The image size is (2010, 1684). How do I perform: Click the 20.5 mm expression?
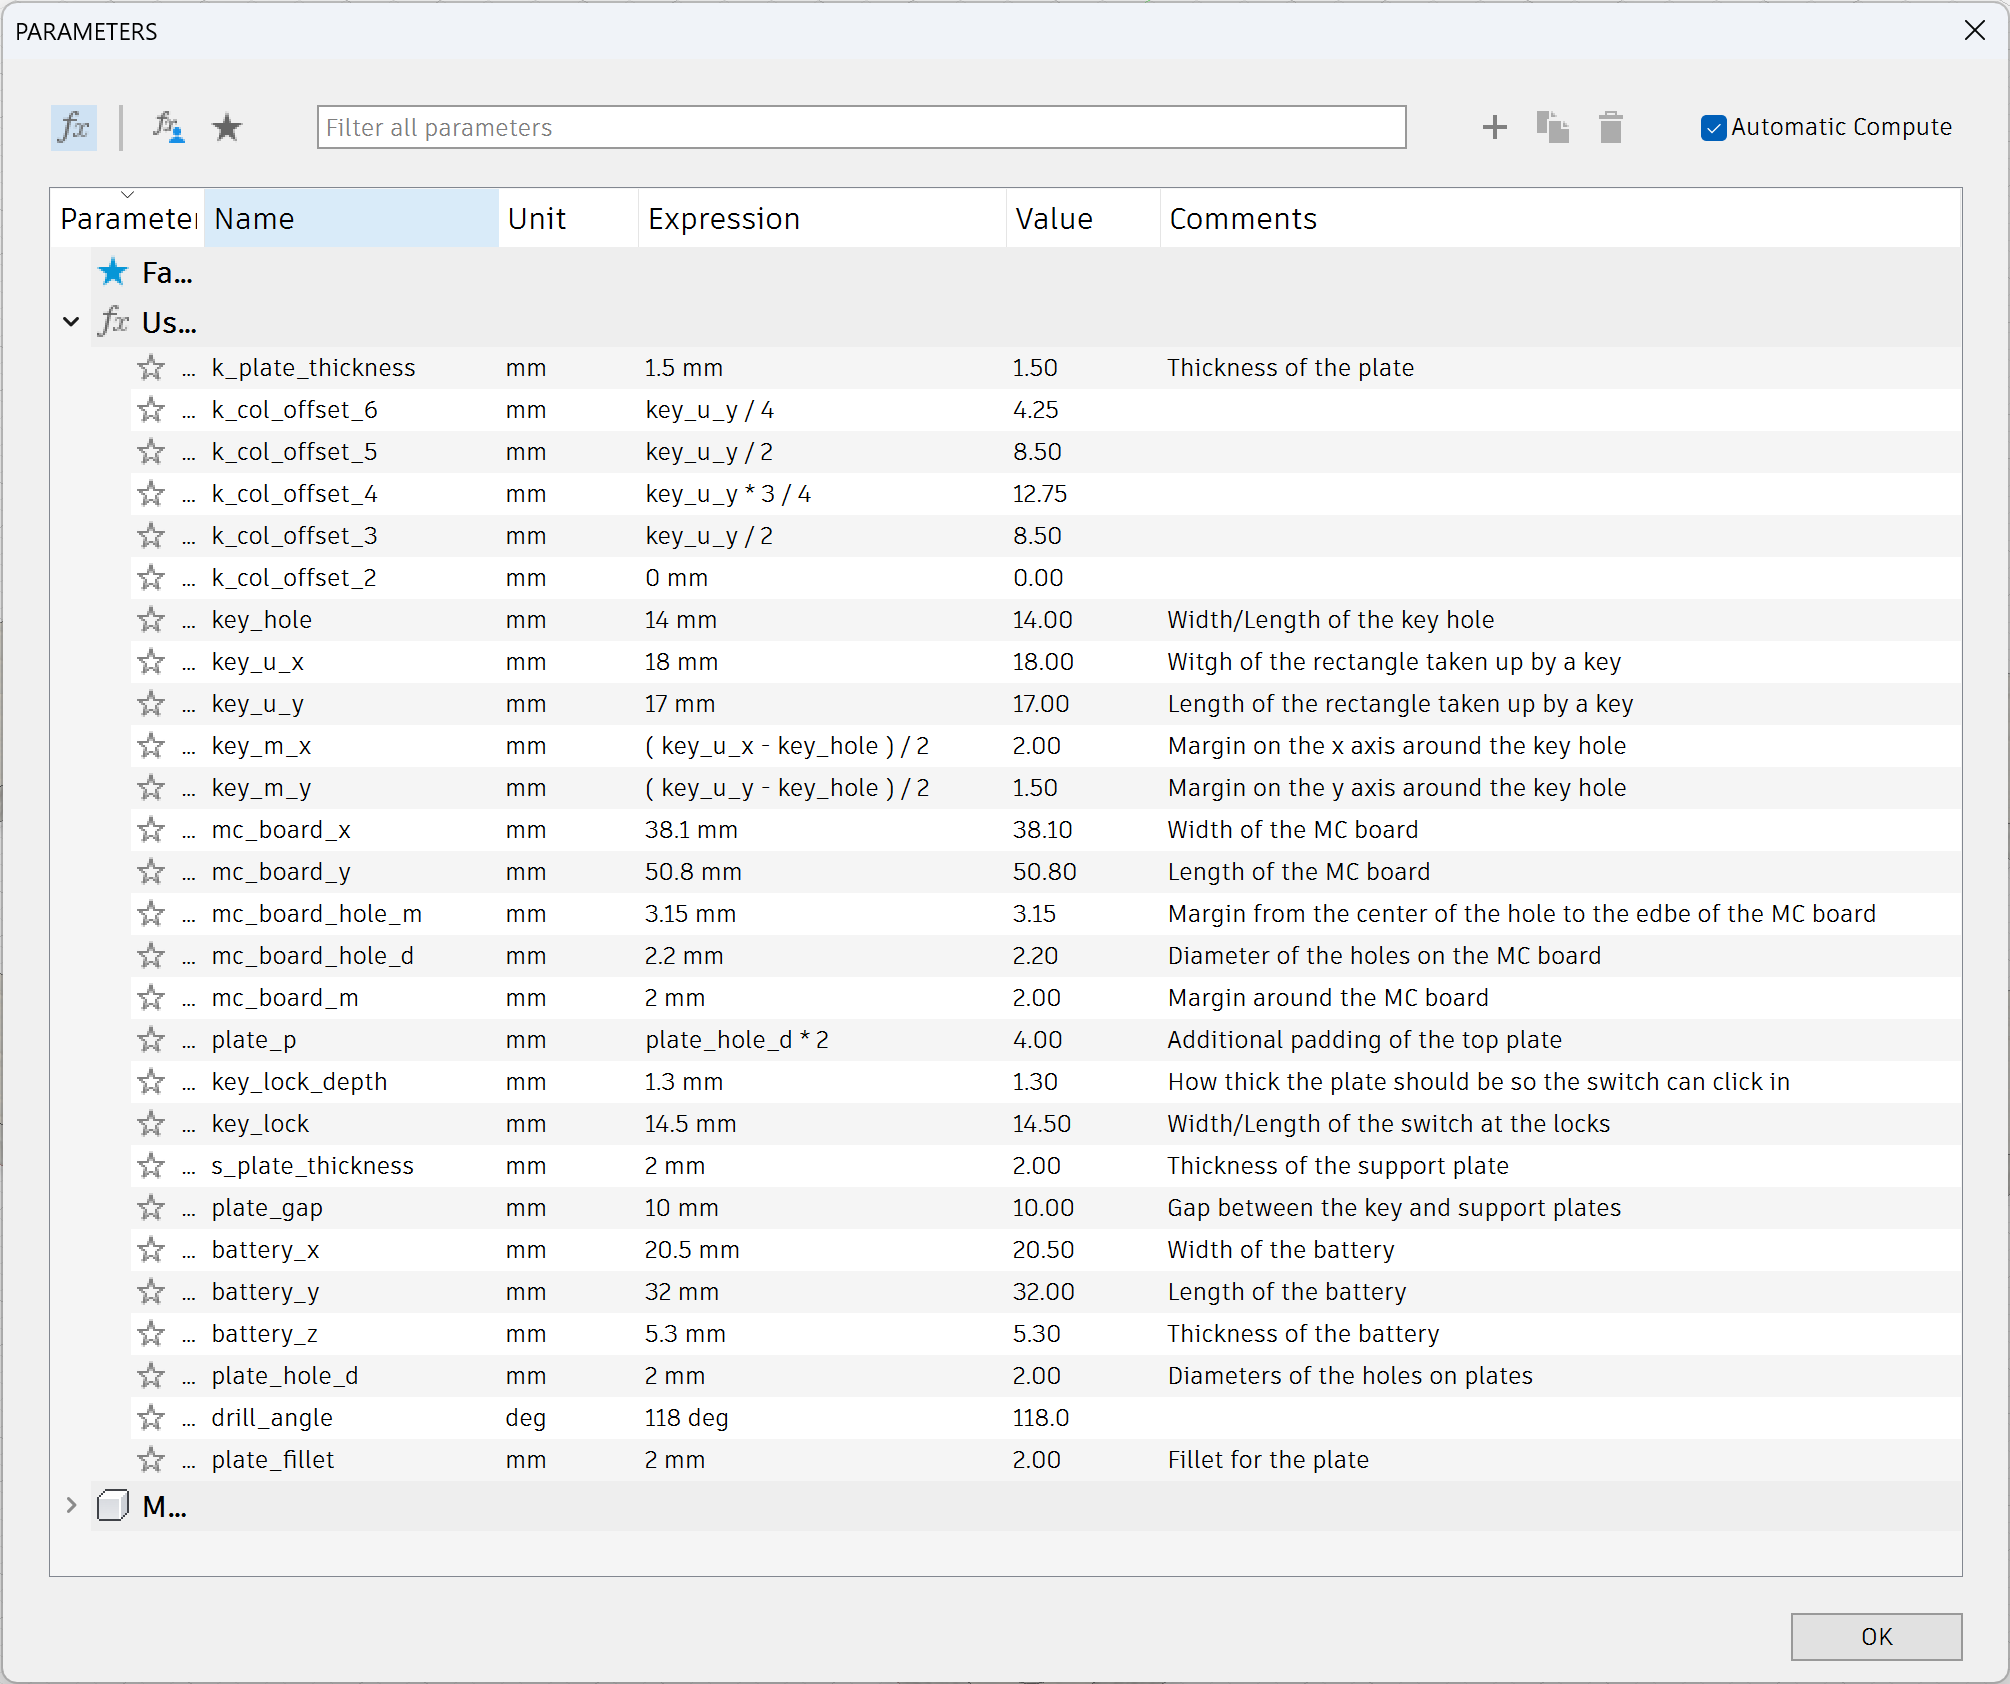(x=692, y=1250)
